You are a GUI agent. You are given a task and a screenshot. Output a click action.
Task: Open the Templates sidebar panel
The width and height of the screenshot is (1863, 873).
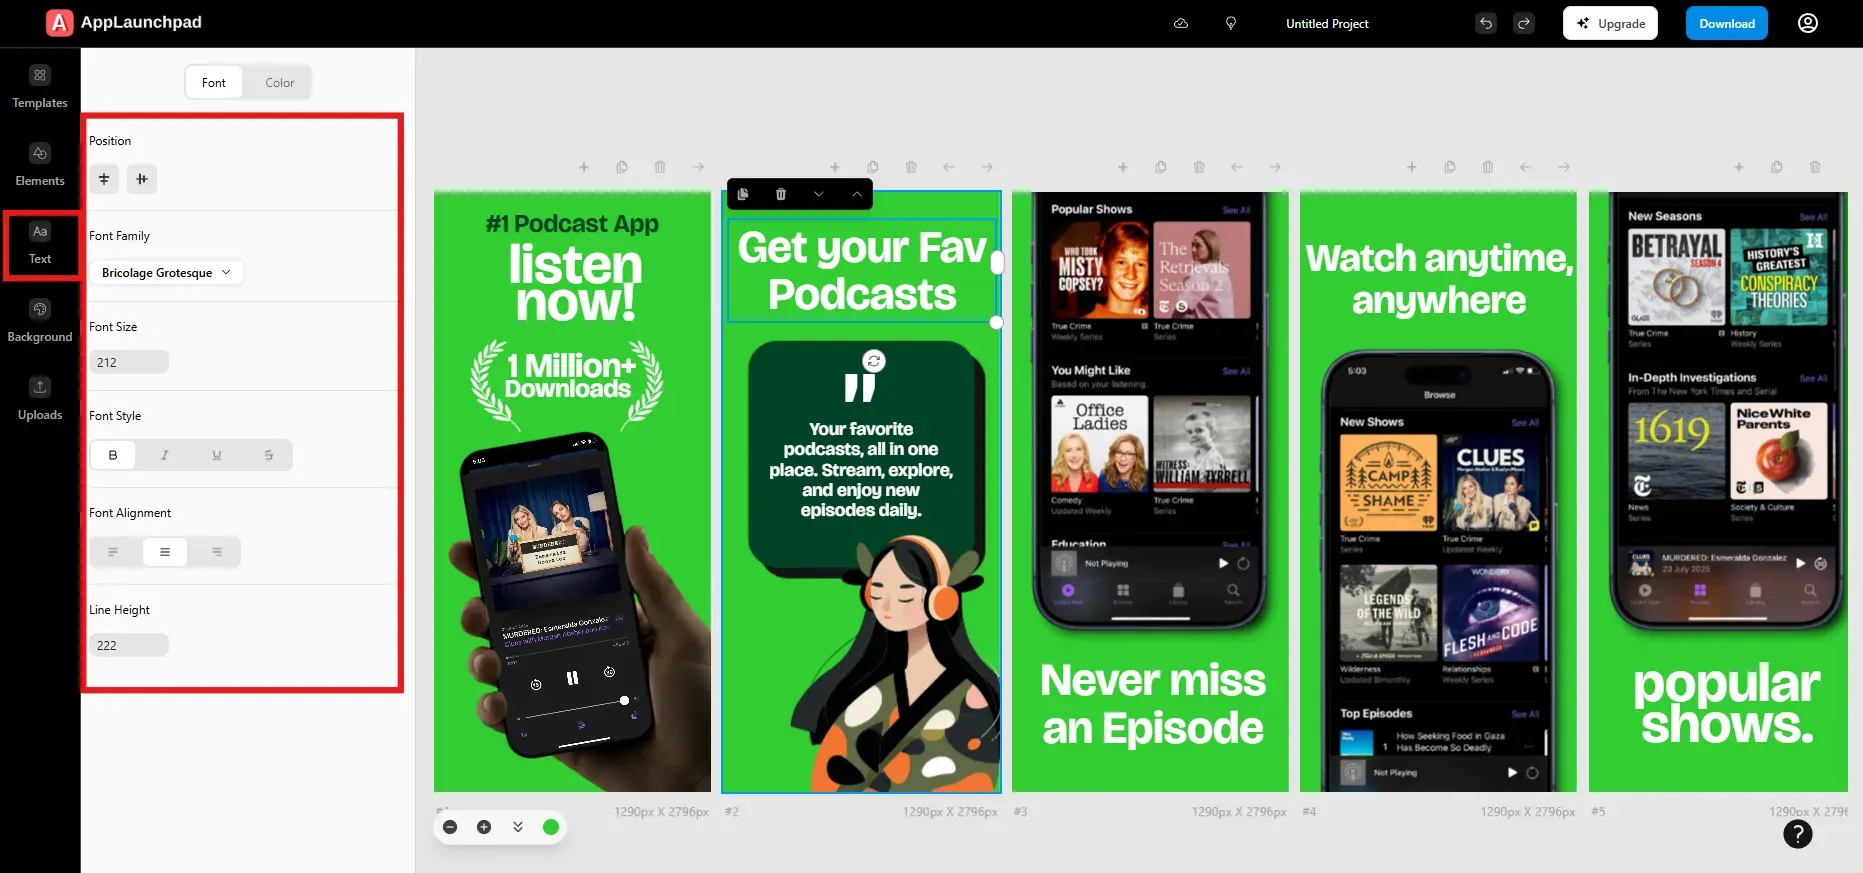pyautogui.click(x=40, y=87)
